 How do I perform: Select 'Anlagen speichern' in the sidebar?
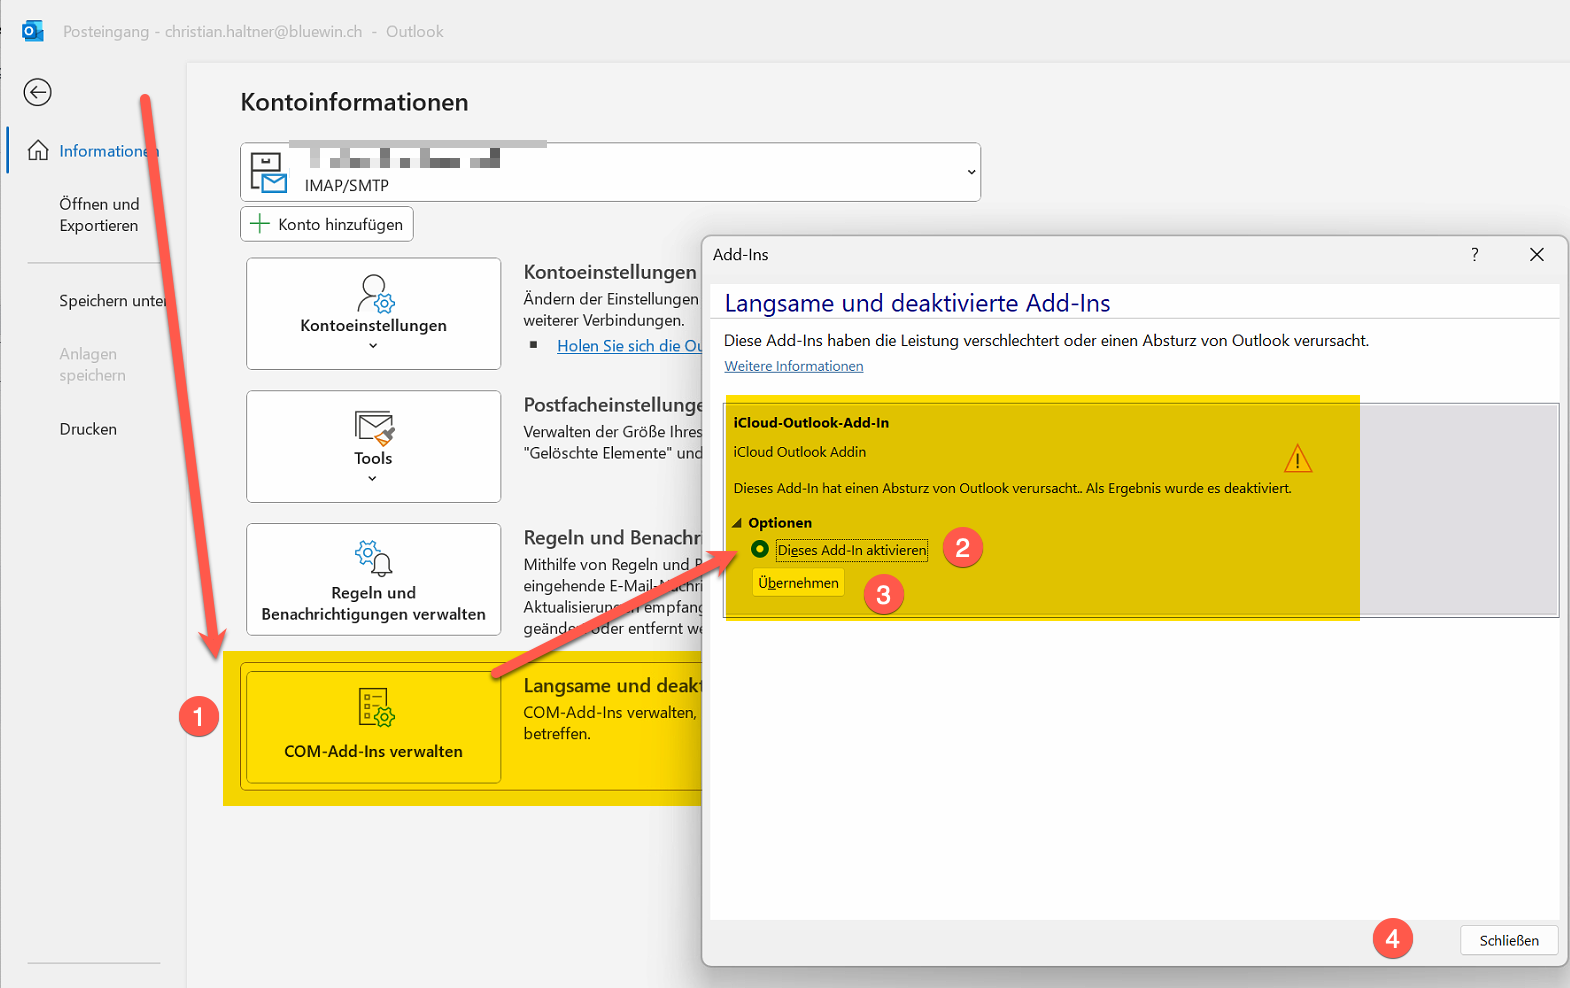click(x=92, y=365)
